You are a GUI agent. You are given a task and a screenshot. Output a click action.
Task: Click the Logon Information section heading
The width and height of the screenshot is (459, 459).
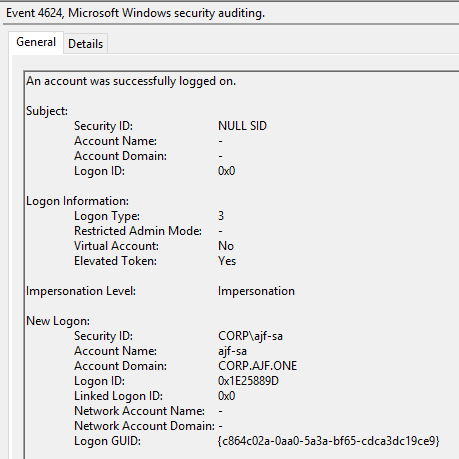tap(77, 201)
